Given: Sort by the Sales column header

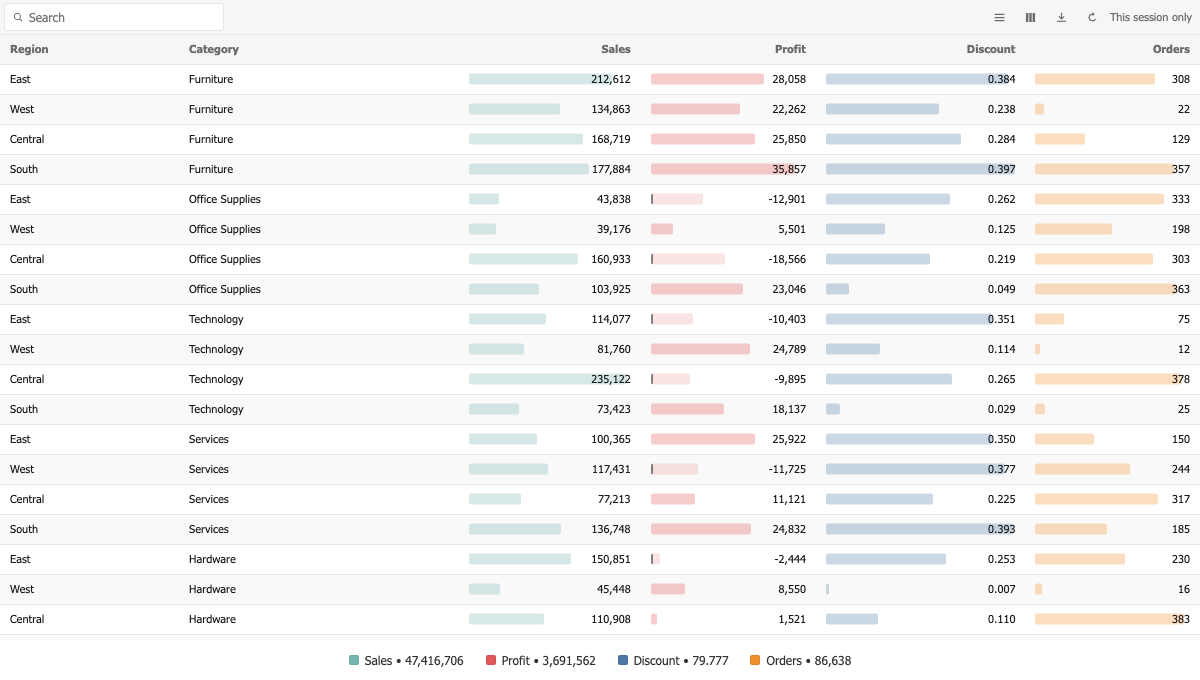Looking at the screenshot, I should (616, 49).
